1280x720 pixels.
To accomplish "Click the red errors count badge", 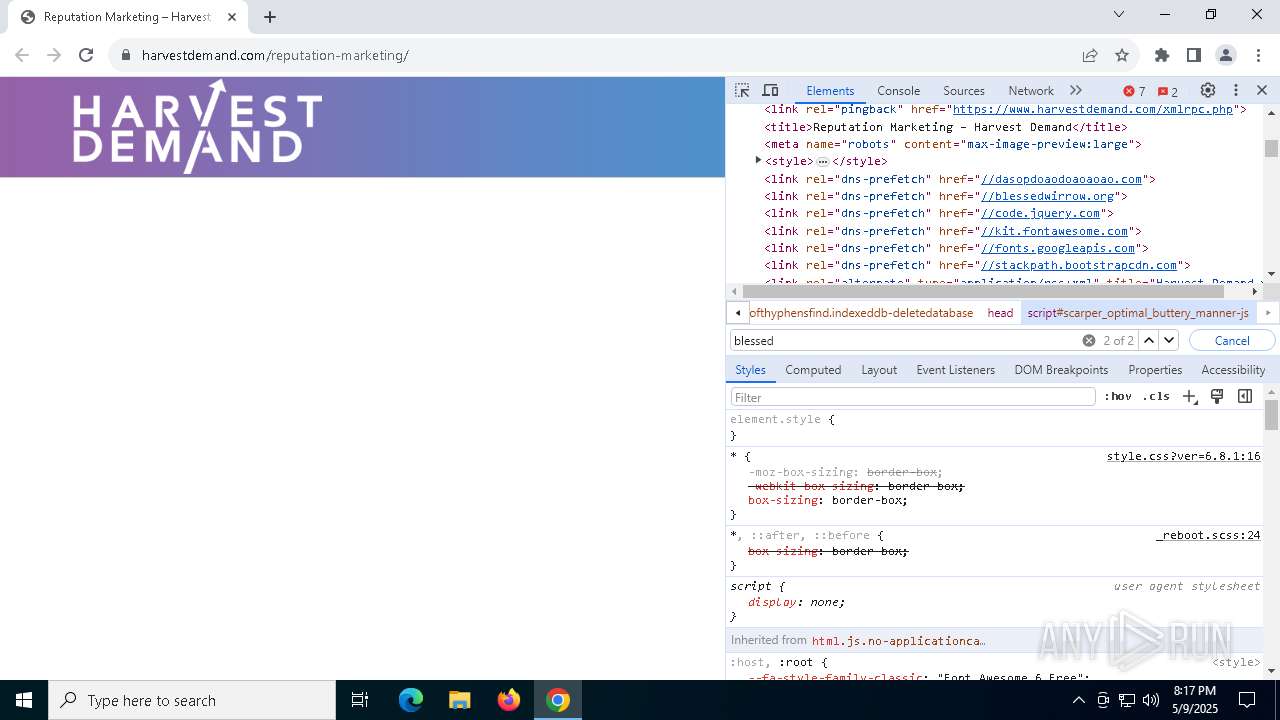I will pyautogui.click(x=1135, y=91).
